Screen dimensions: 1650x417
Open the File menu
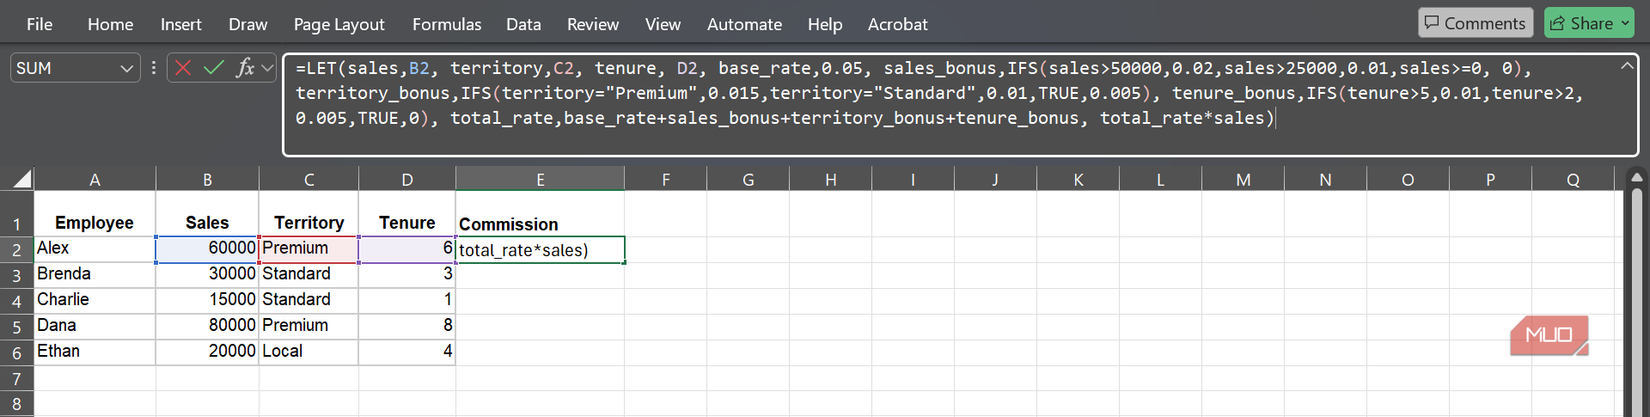point(40,24)
